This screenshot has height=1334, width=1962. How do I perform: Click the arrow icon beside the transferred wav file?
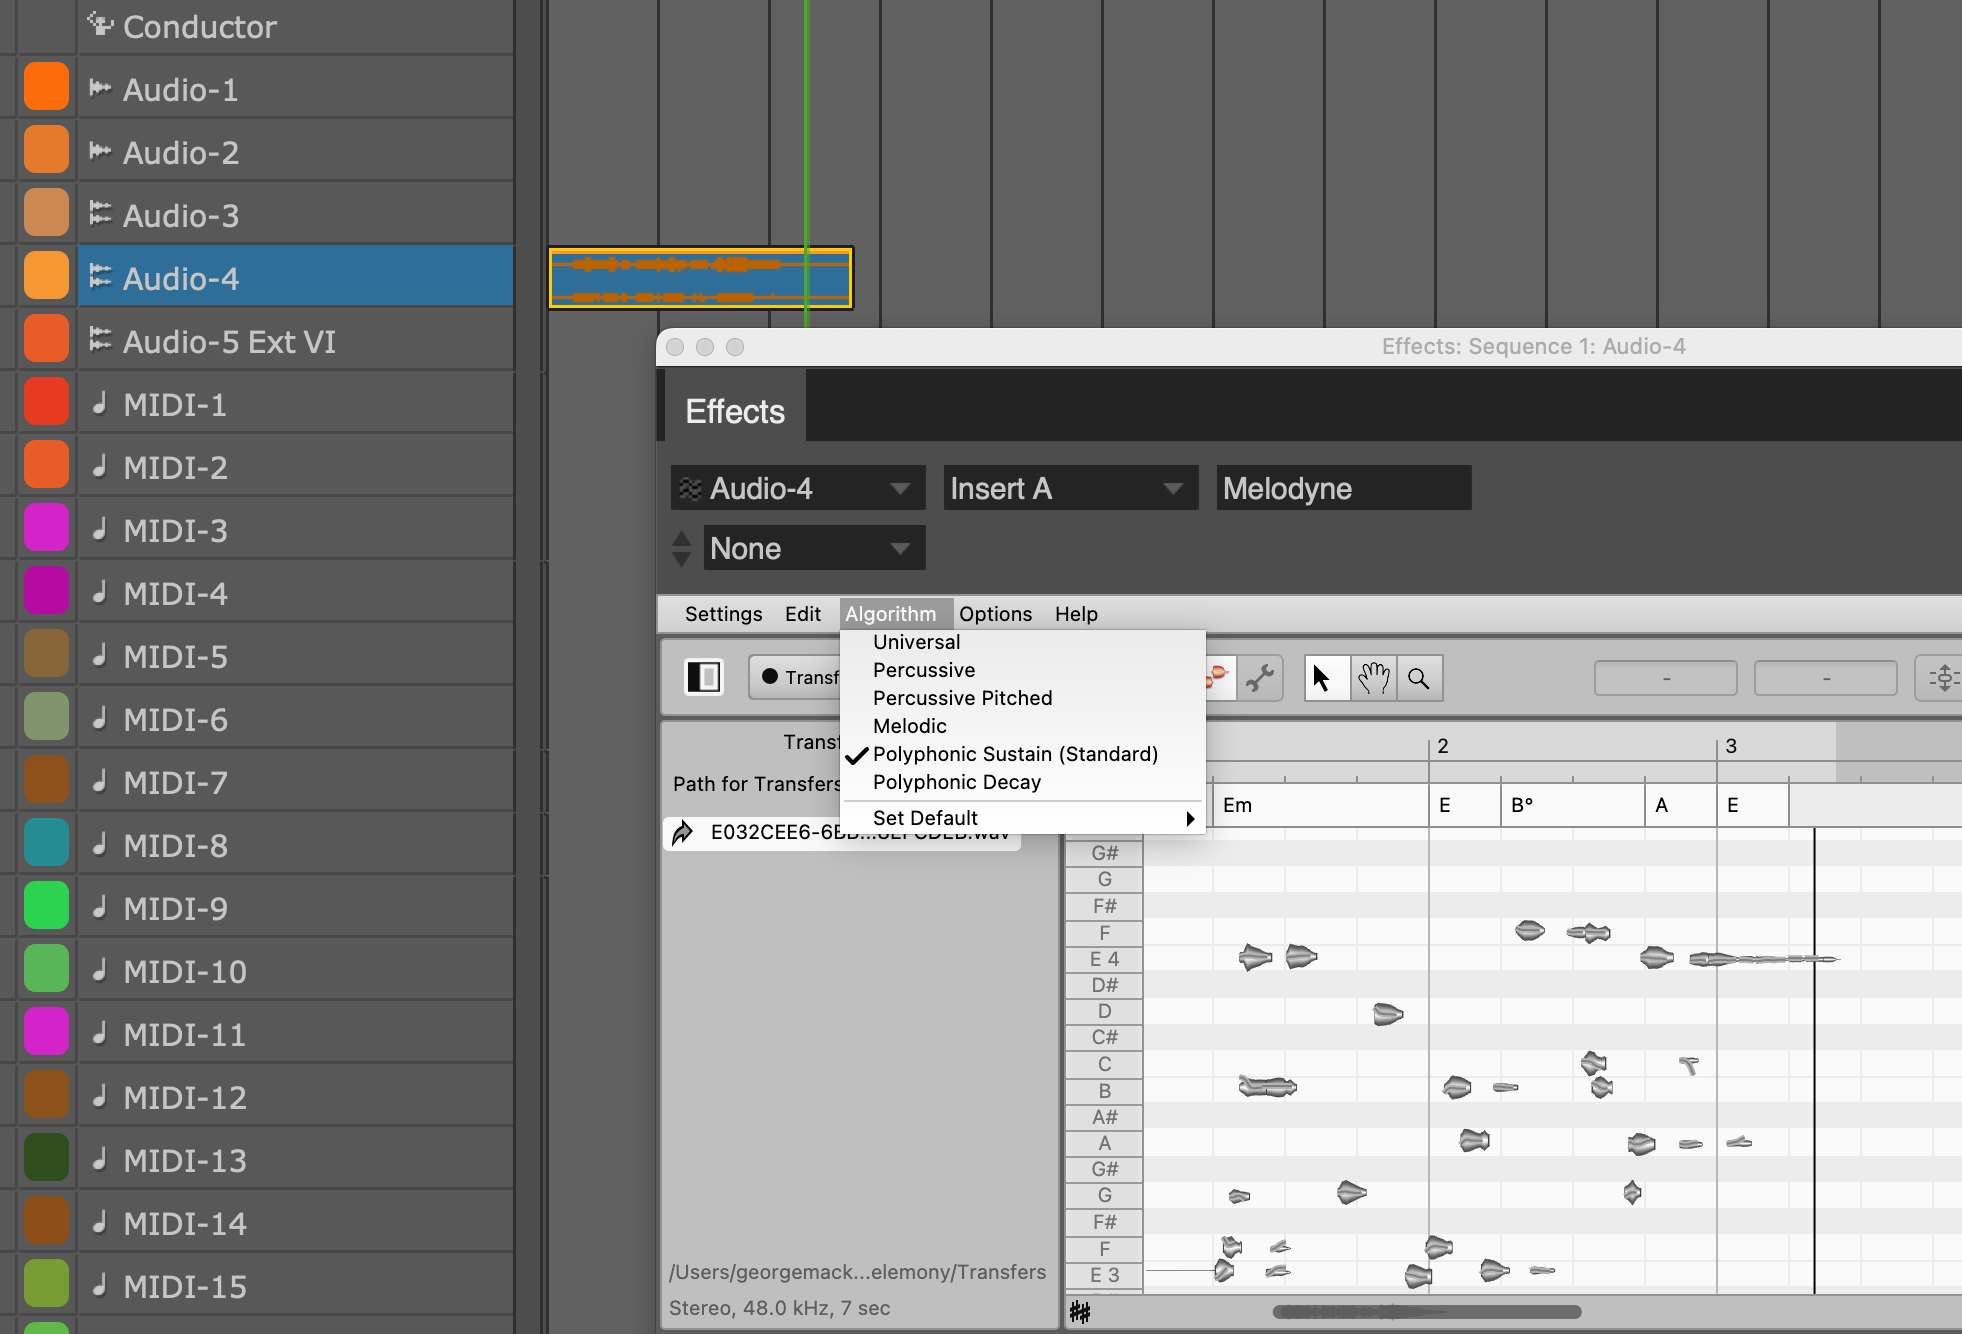point(683,832)
